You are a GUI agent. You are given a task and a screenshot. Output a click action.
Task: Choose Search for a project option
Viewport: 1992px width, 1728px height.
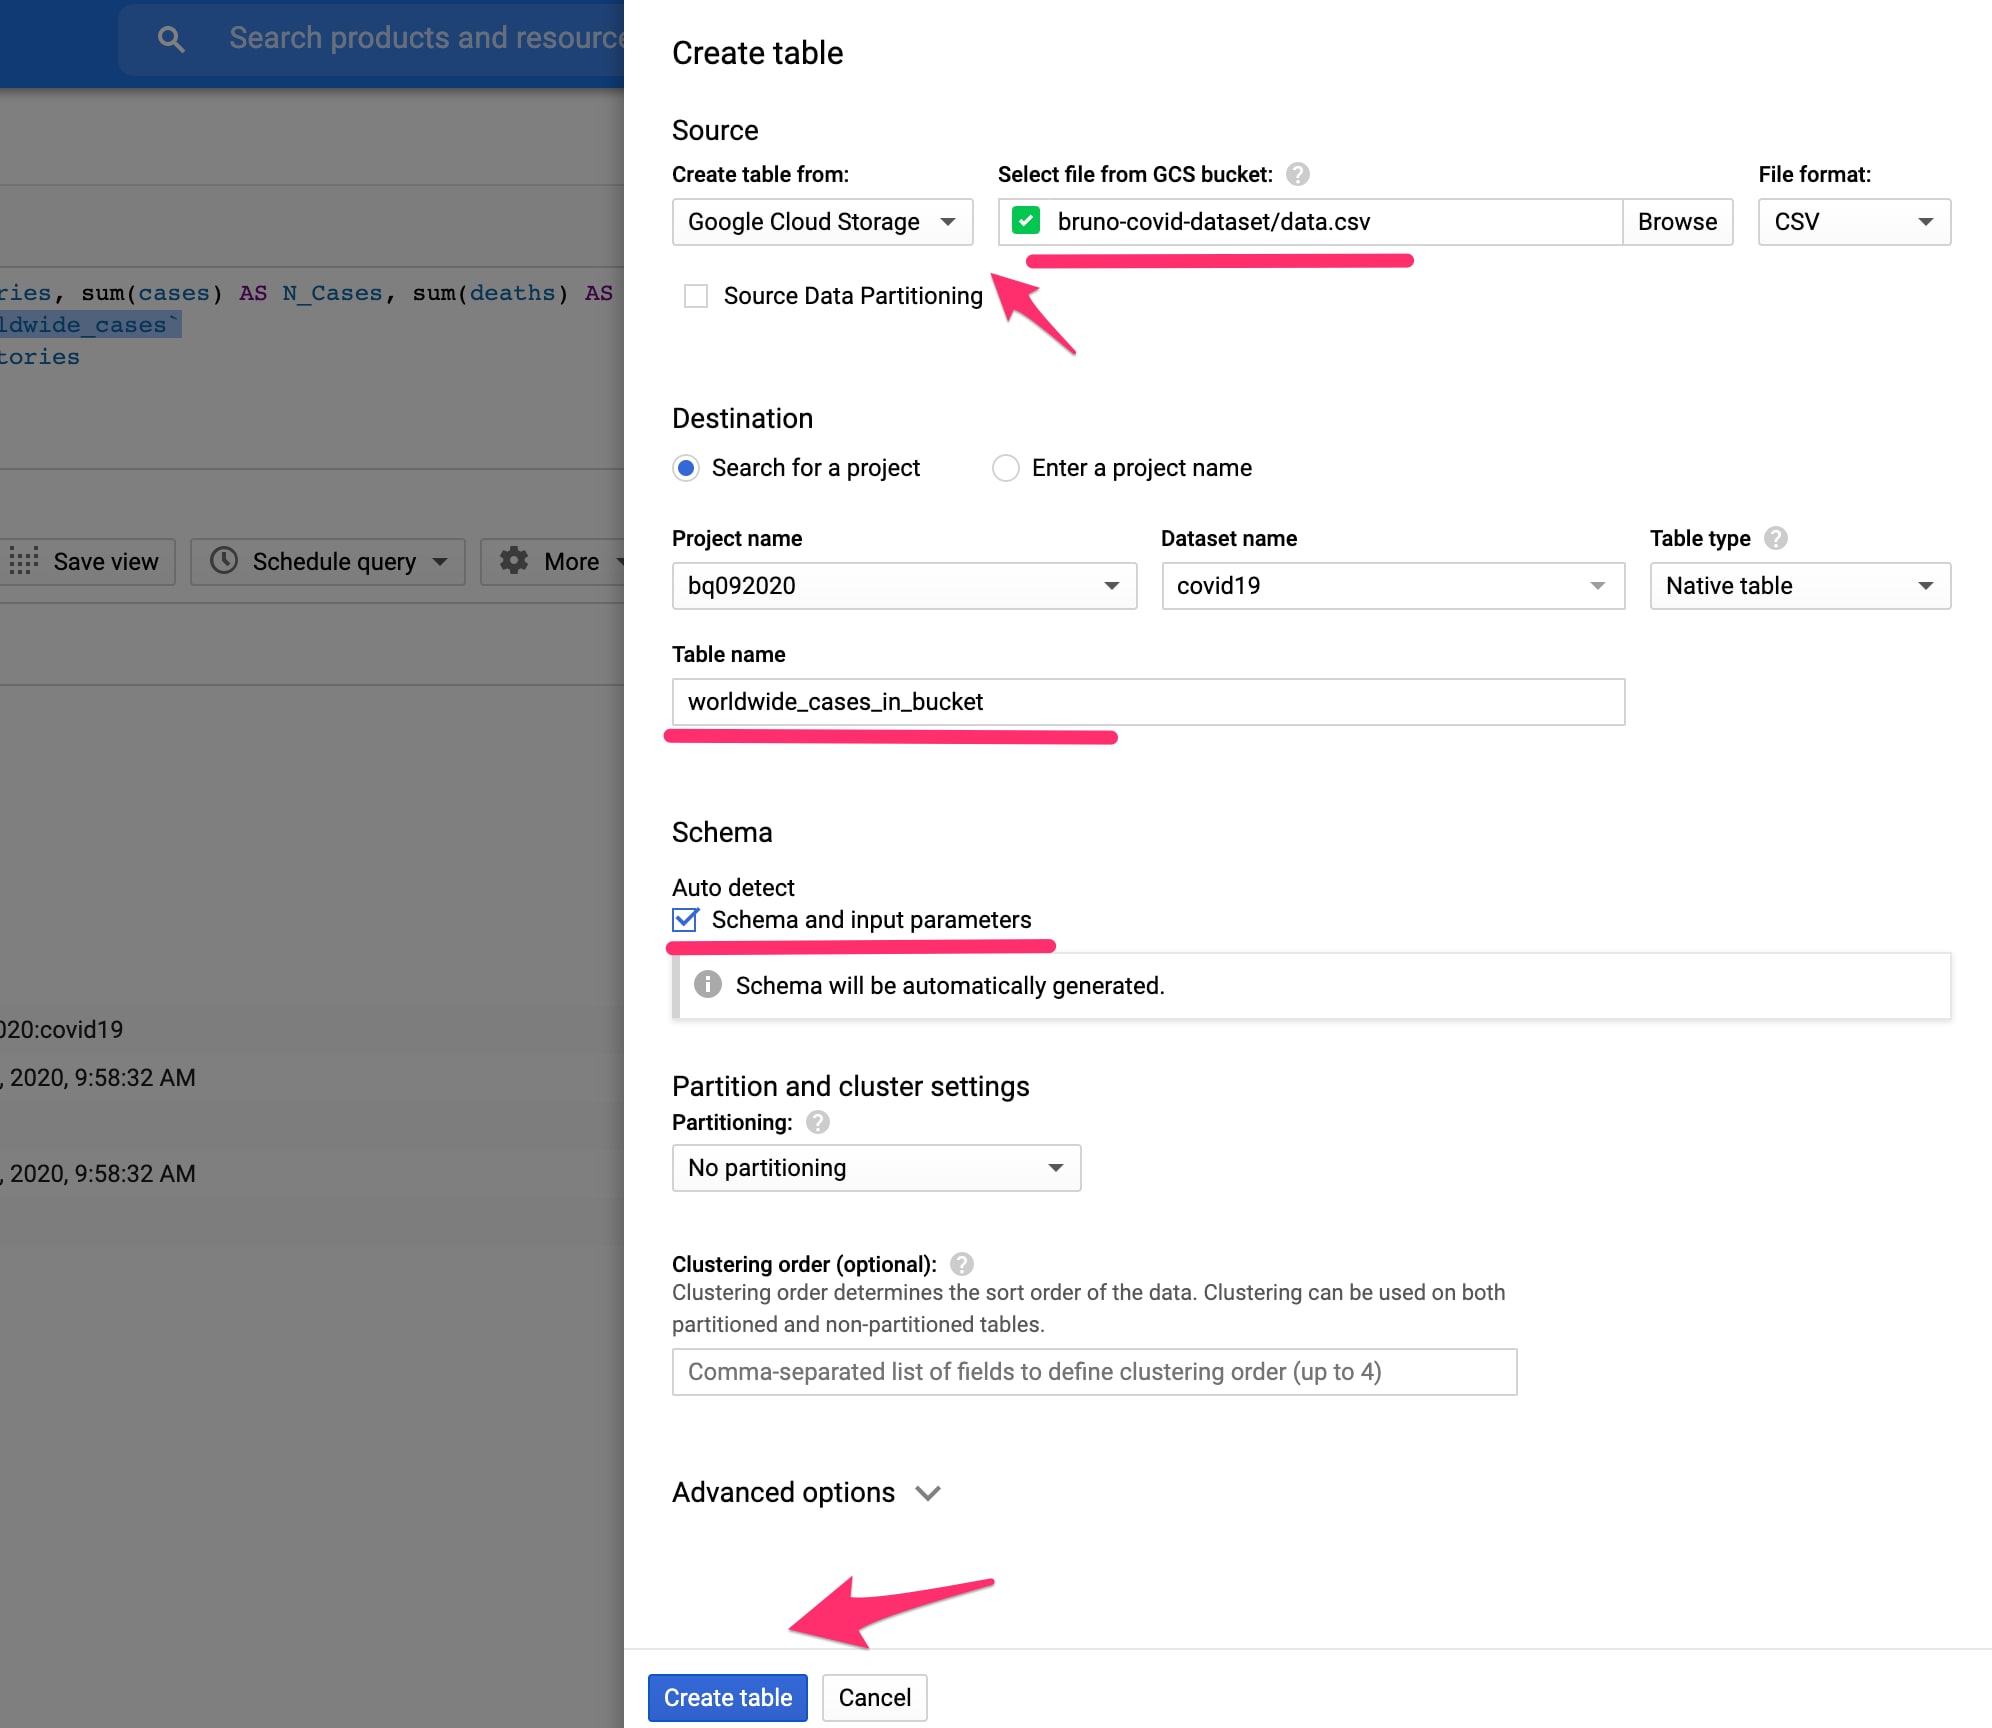(x=686, y=468)
